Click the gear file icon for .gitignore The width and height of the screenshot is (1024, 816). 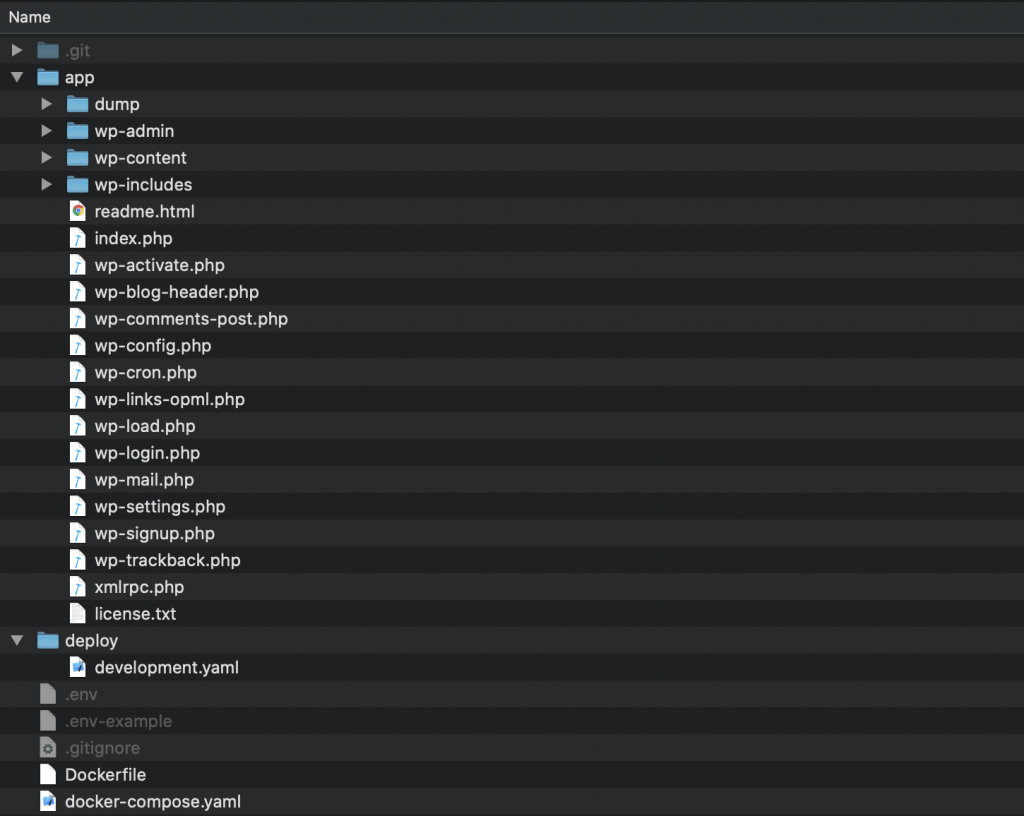pos(48,748)
